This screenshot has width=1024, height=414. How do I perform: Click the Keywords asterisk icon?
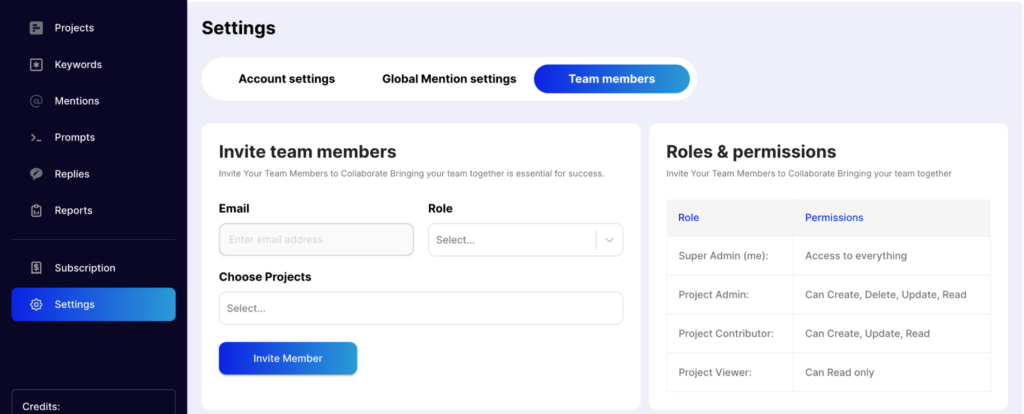[x=36, y=65]
